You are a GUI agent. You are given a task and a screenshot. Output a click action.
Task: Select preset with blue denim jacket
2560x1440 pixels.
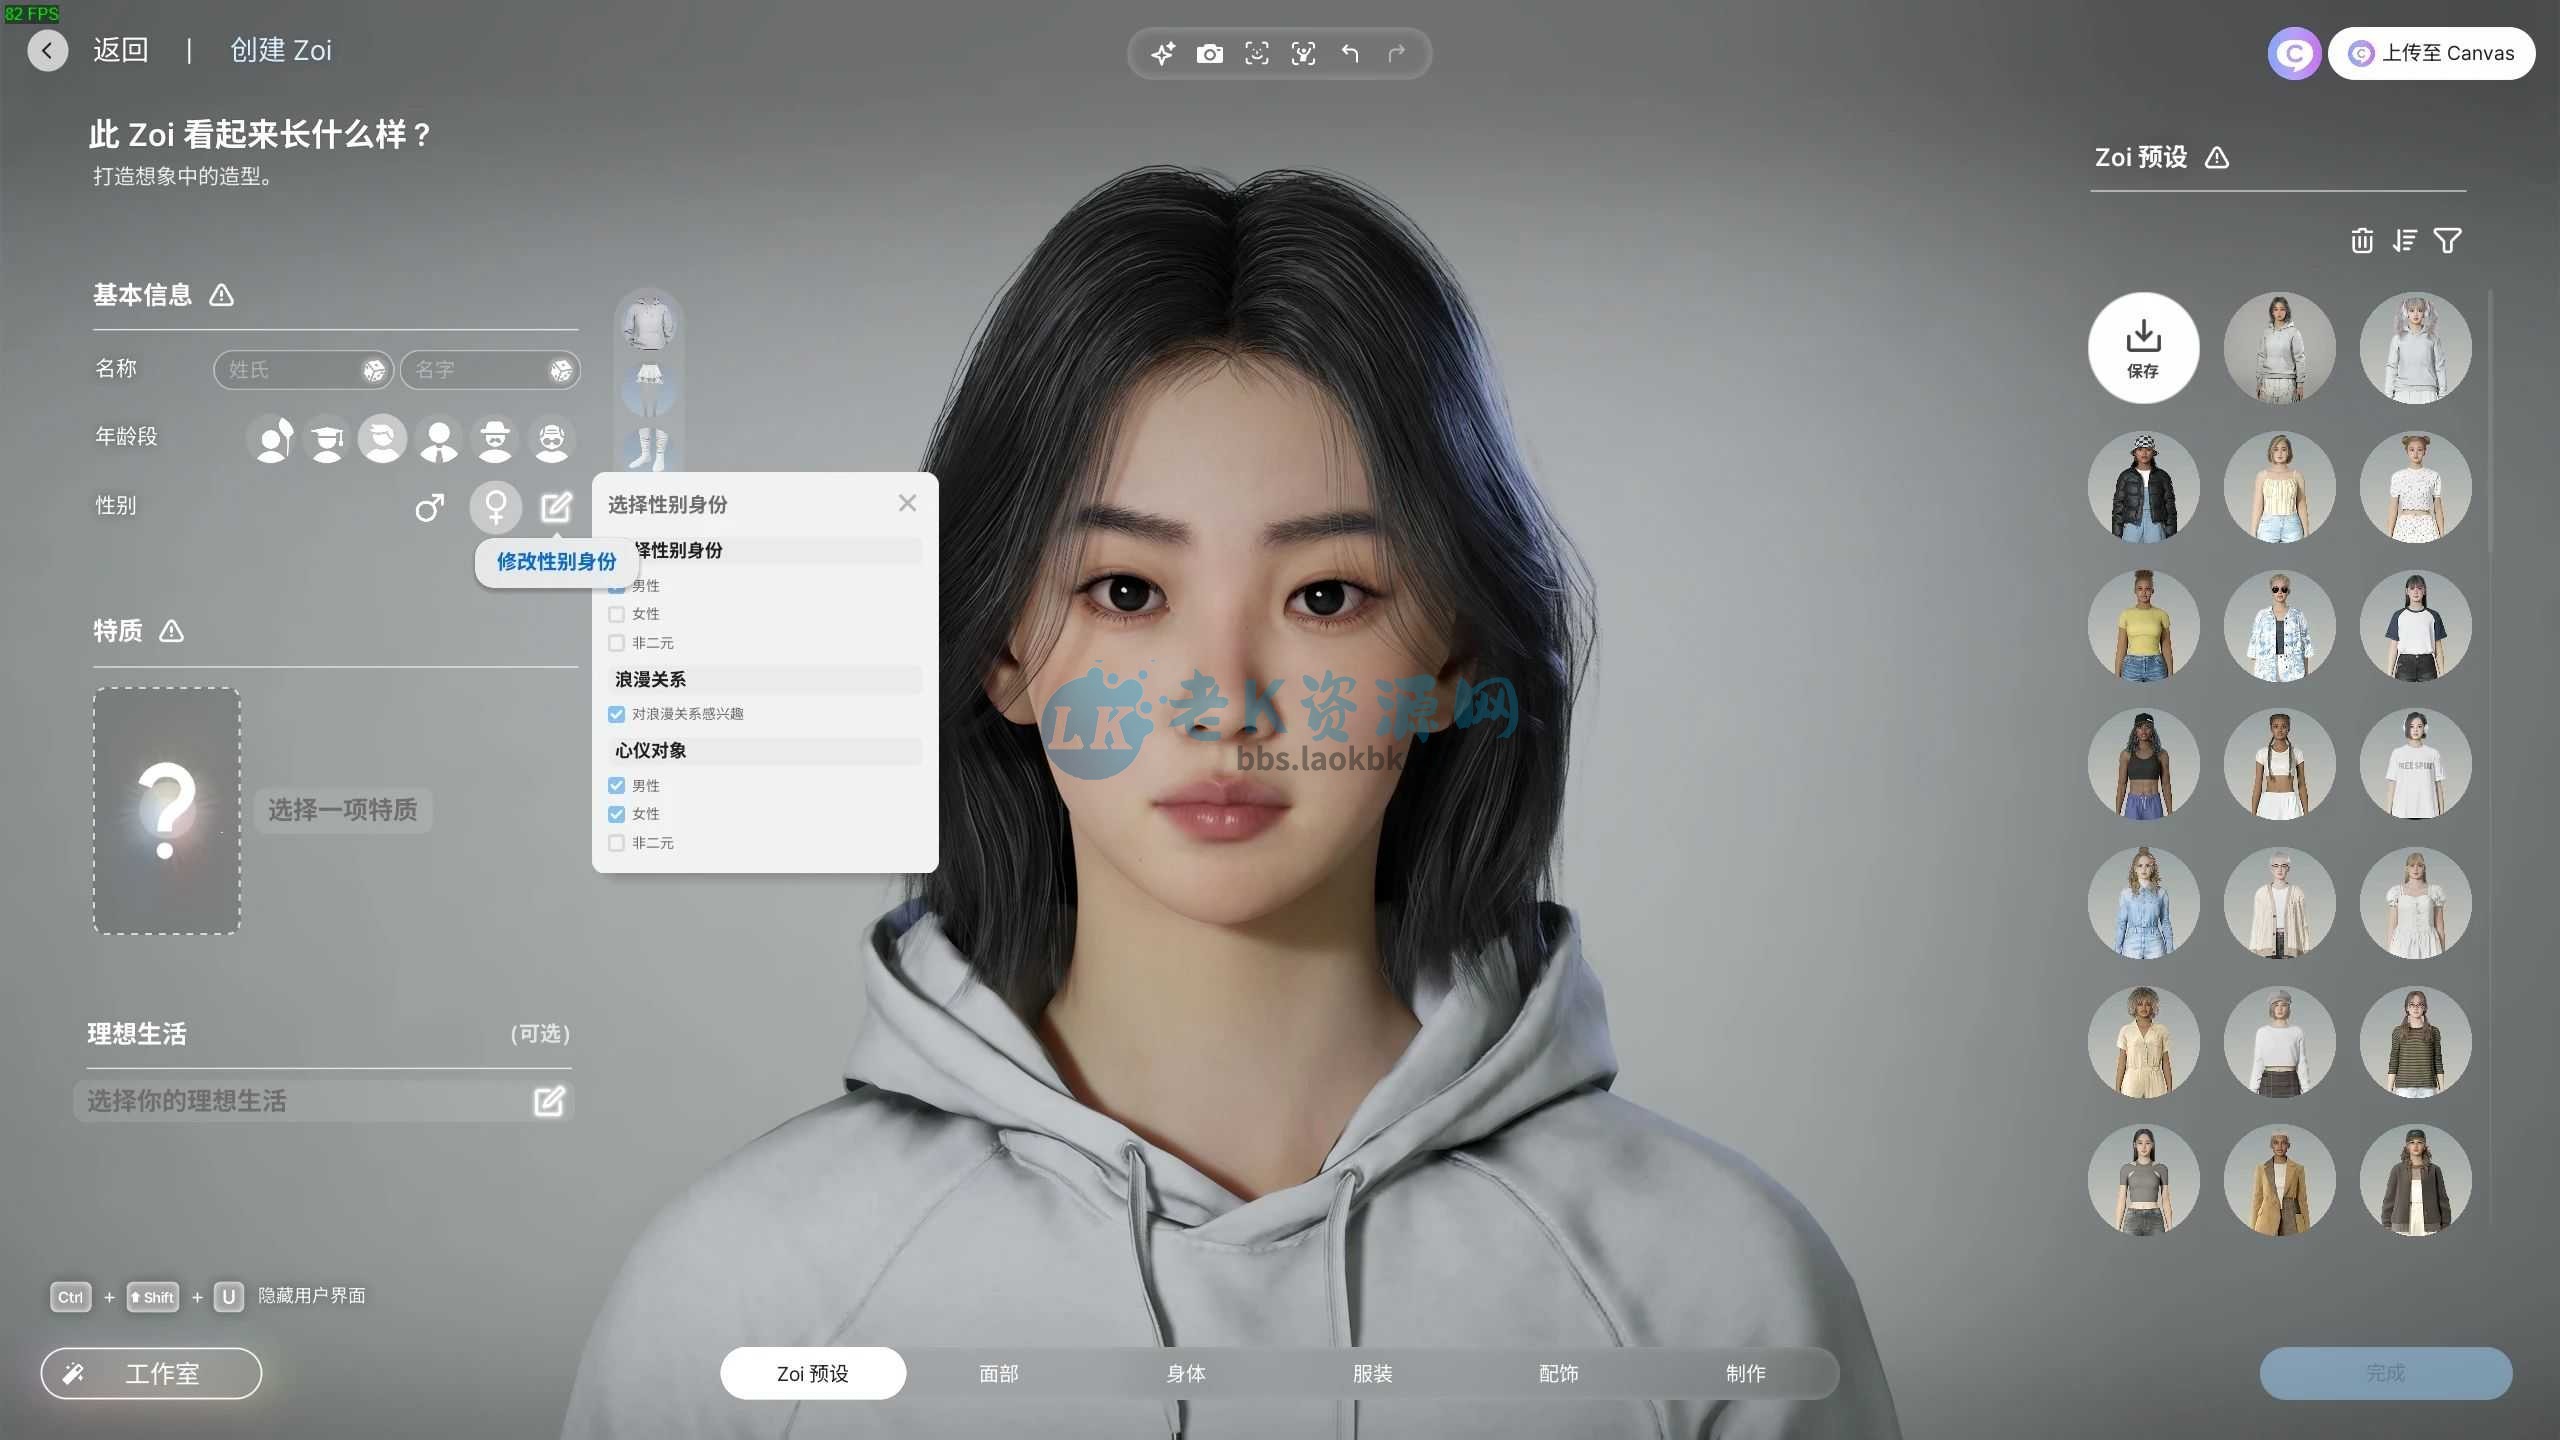2143,903
